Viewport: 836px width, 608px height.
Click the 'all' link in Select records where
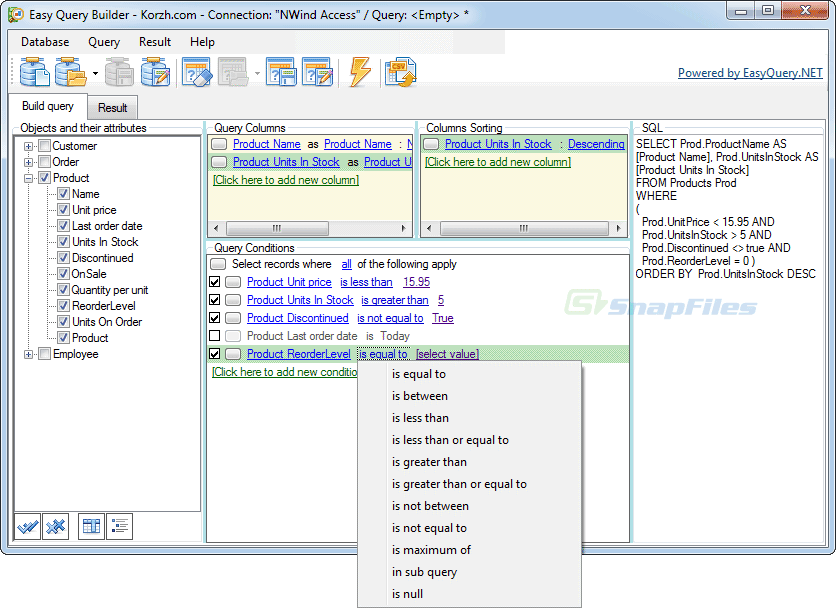[347, 264]
